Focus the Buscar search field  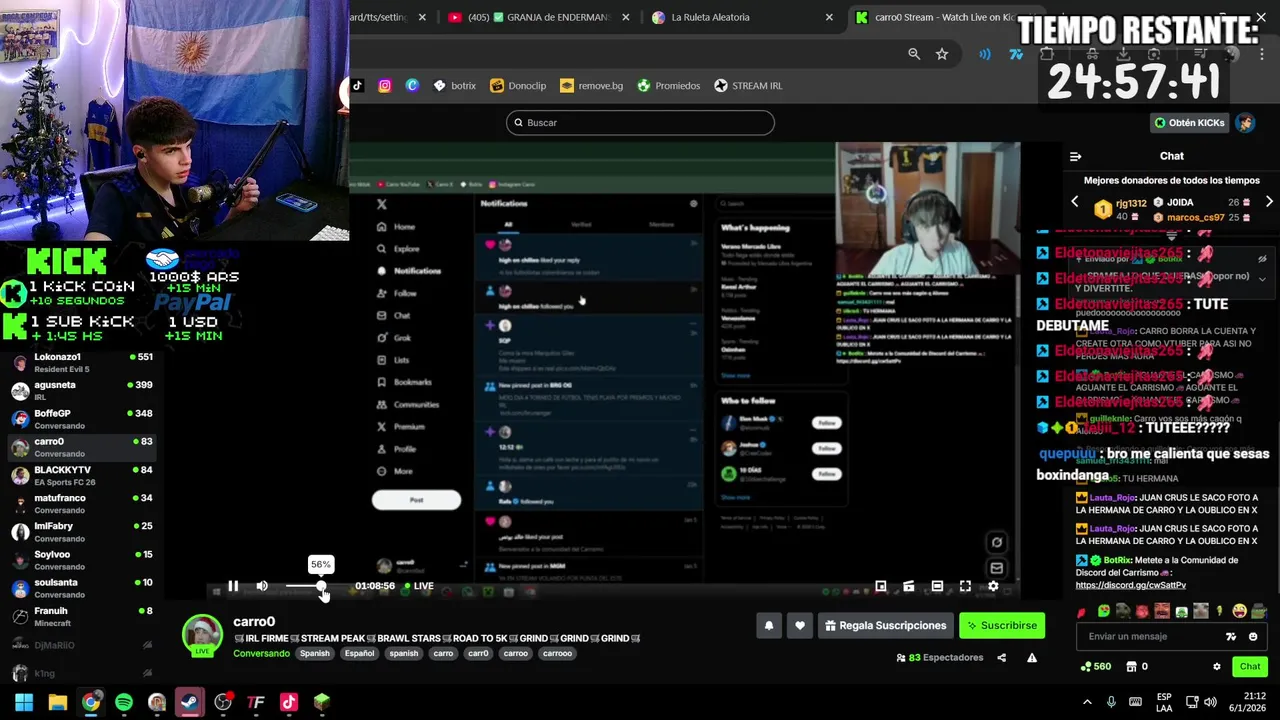pyautogui.click(x=640, y=123)
